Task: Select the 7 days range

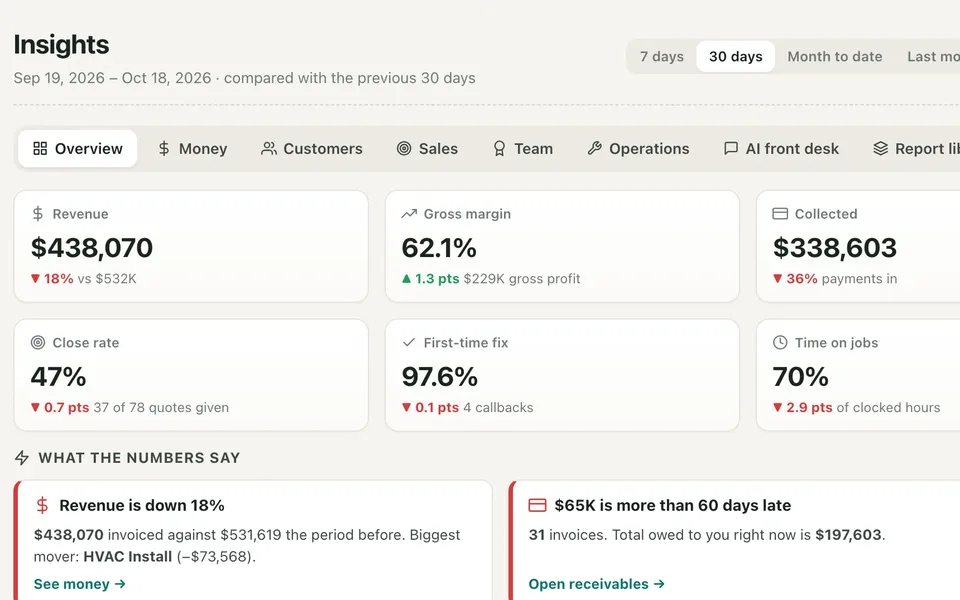Action: click(x=662, y=56)
